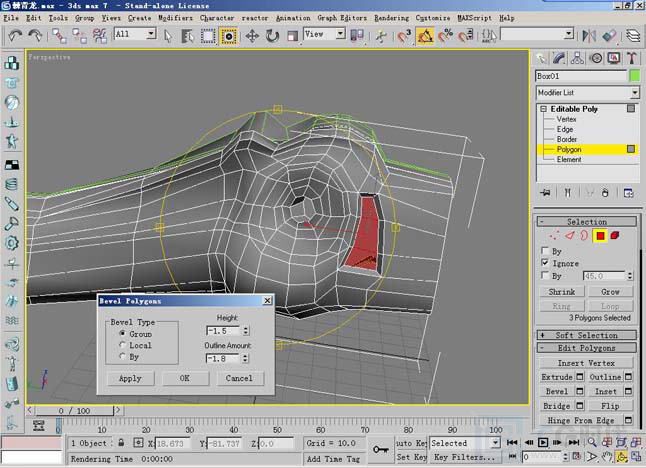Go to the end frame
The image size is (646, 468).
[x=574, y=442]
